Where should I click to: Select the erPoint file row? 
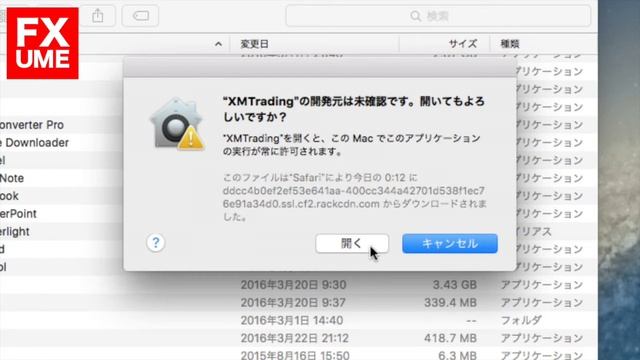click(x=62, y=214)
